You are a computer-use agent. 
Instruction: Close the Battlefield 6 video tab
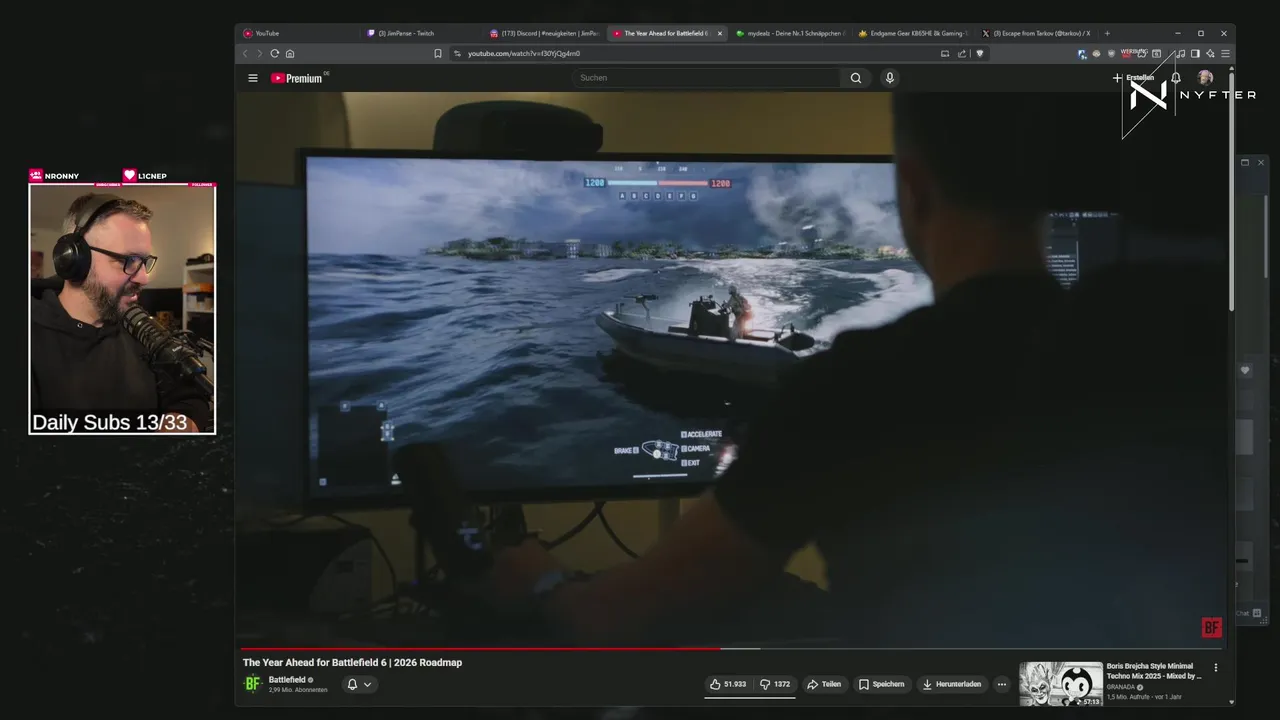pos(719,33)
